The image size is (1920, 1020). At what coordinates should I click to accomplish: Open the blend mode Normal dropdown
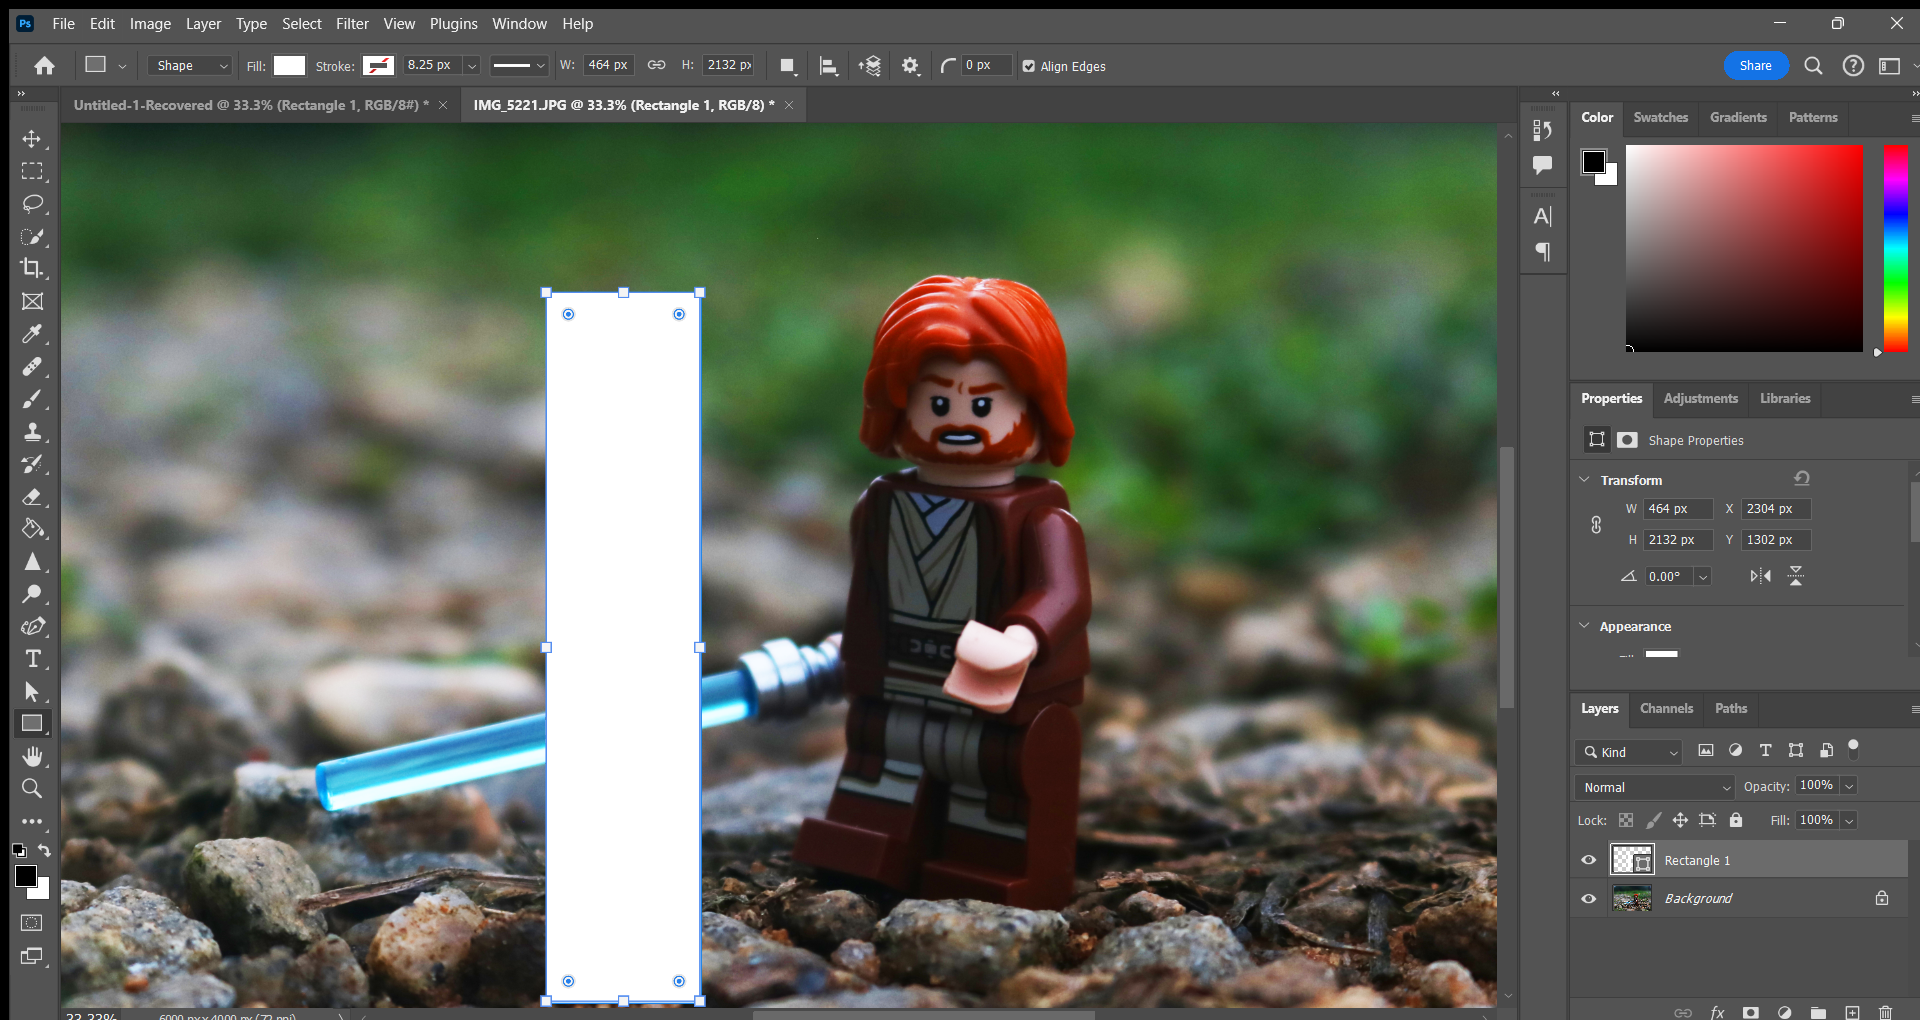coord(1654,787)
